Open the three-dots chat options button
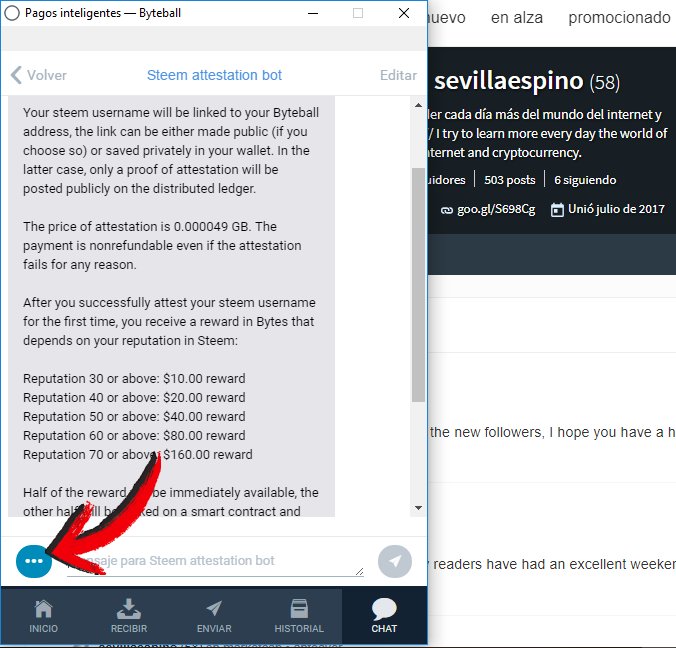This screenshot has width=676, height=648. (x=34, y=561)
